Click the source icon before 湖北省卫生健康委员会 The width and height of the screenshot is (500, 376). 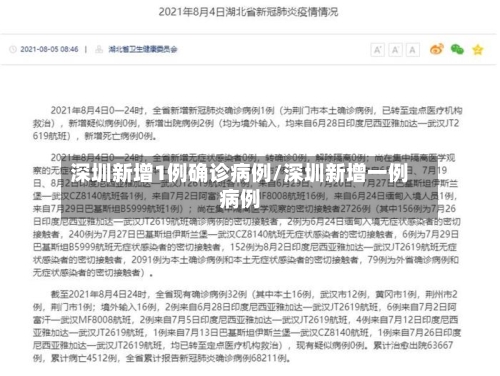coord(99,49)
